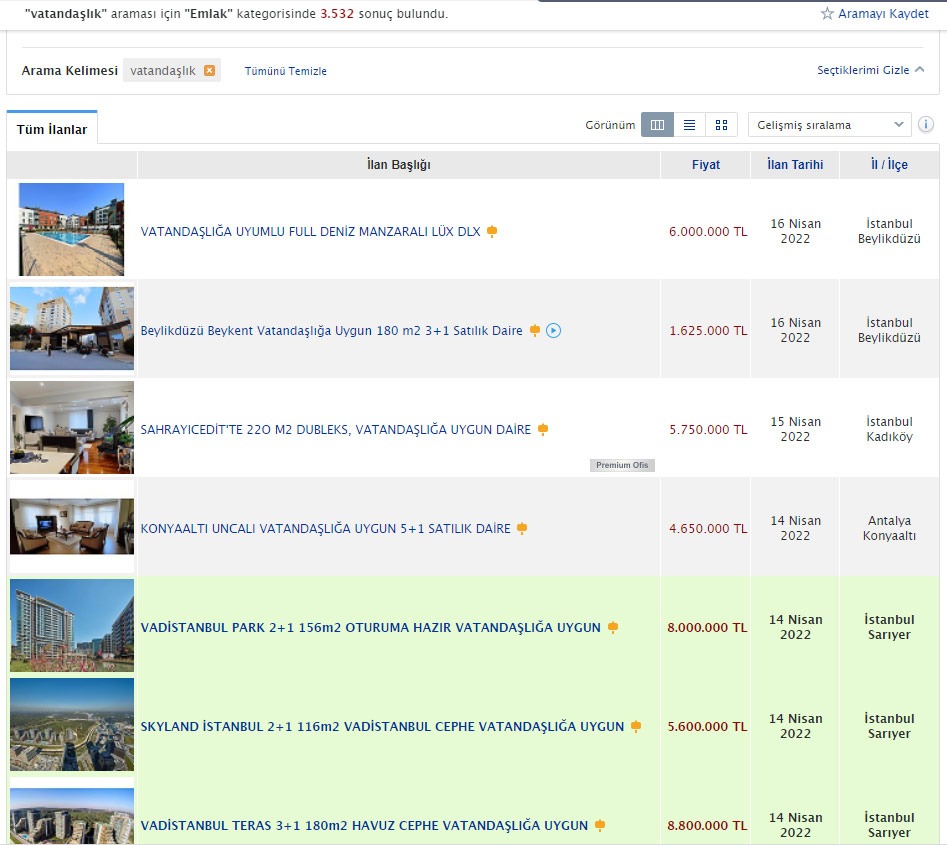
Task: Click orange pin beside SKYLAND İSTANBUL listing
Action: [x=635, y=727]
